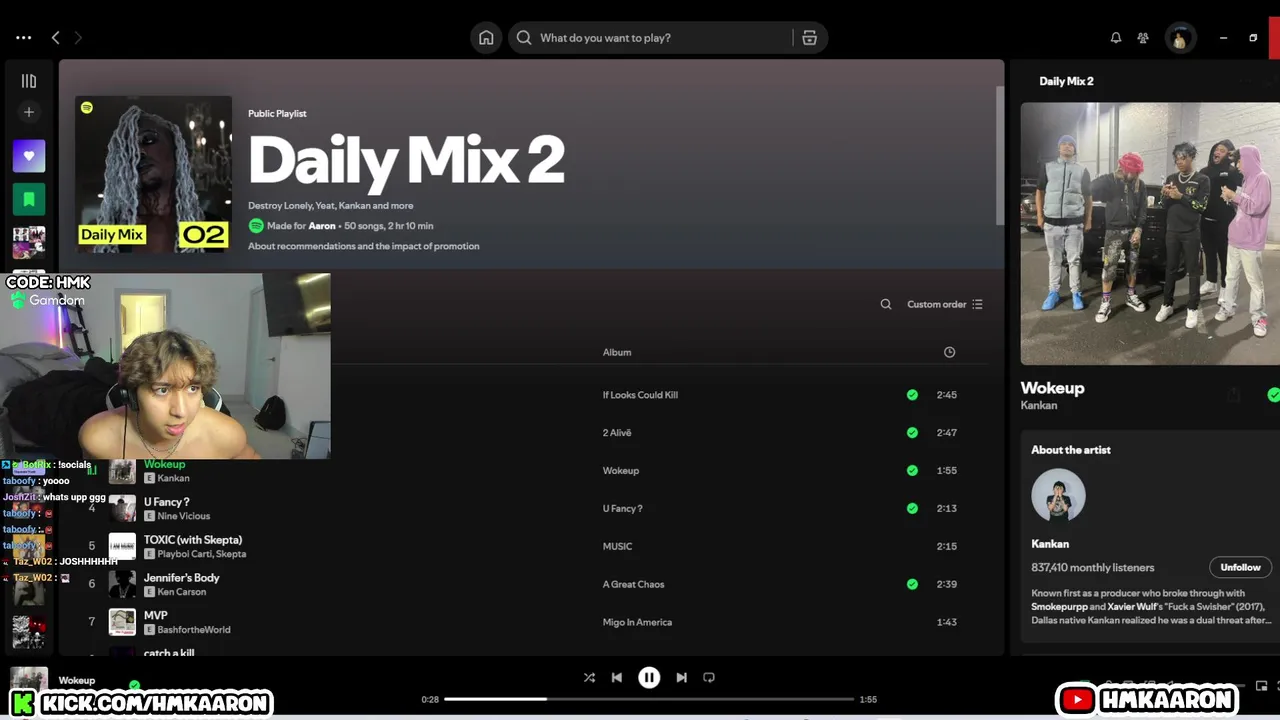Viewport: 1280px width, 720px height.
Task: Open the album A Great Chaos
Action: tap(633, 584)
